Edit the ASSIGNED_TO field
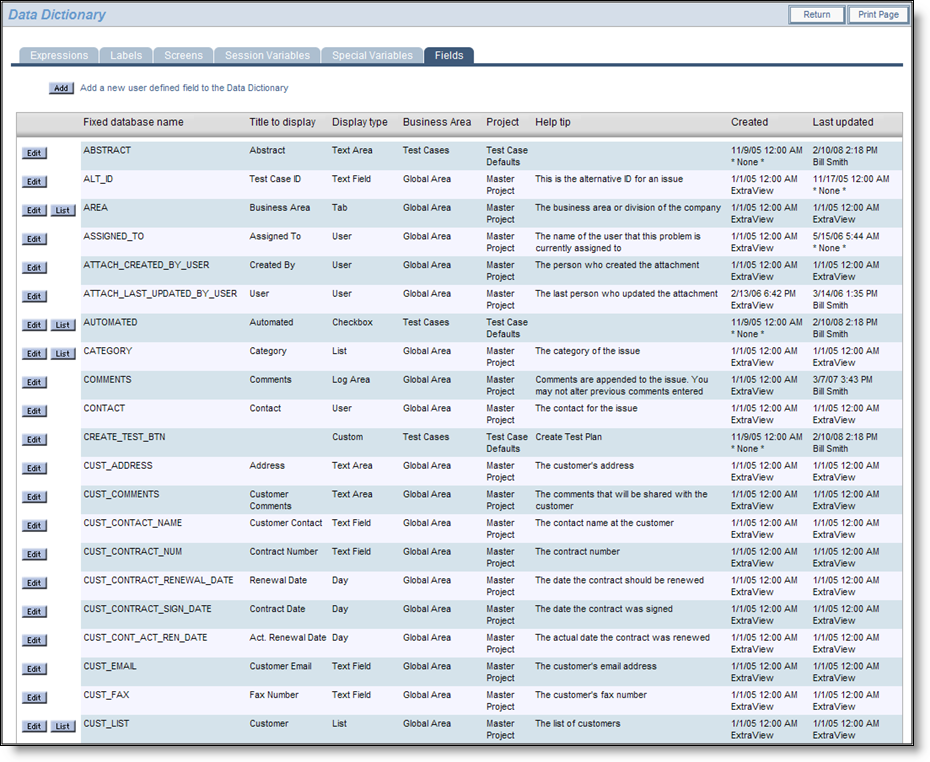The height and width of the screenshot is (762, 930). [34, 239]
